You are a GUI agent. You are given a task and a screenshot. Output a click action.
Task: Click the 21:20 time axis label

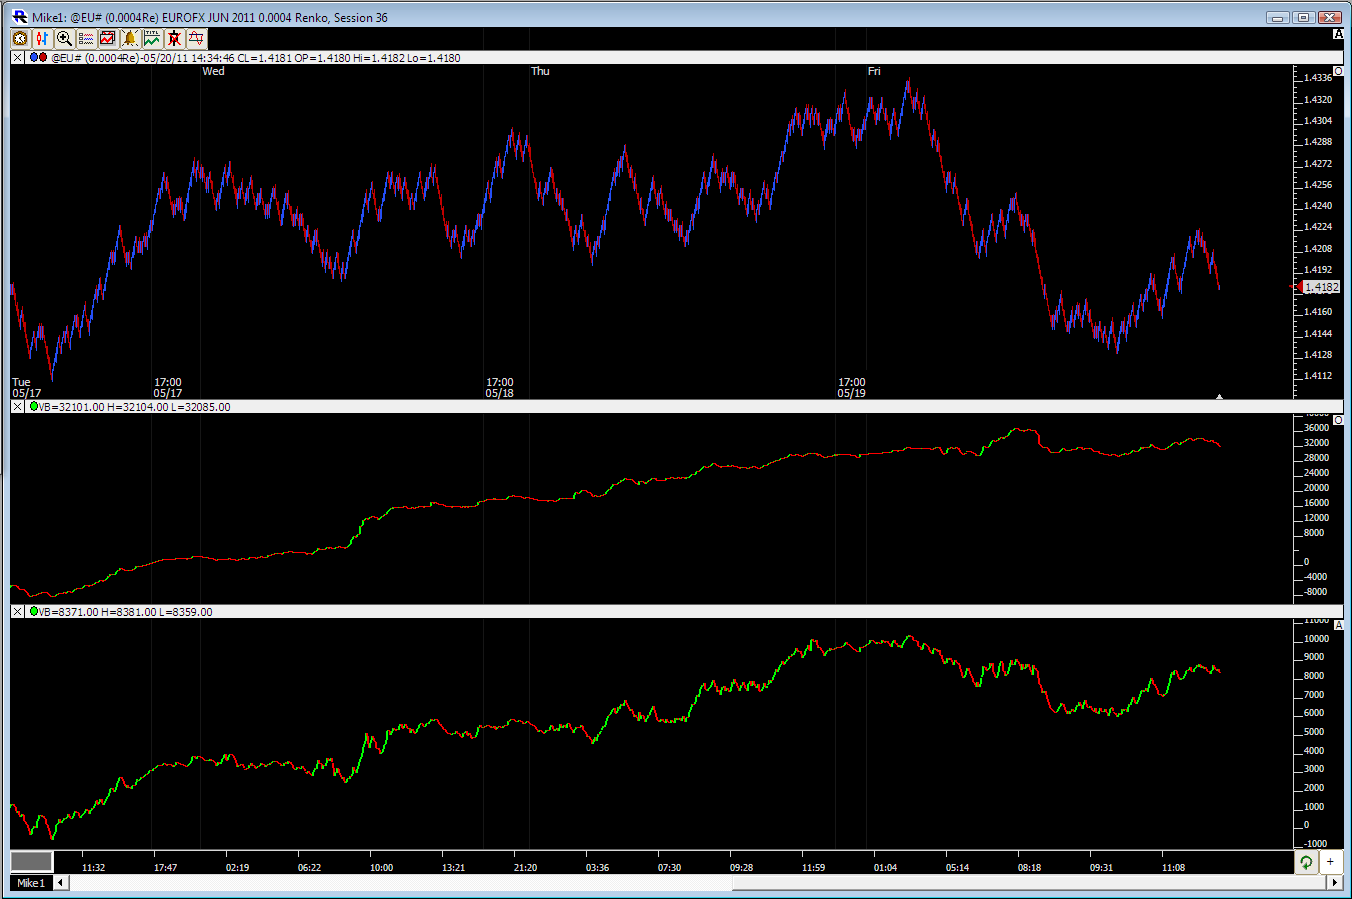coord(525,868)
